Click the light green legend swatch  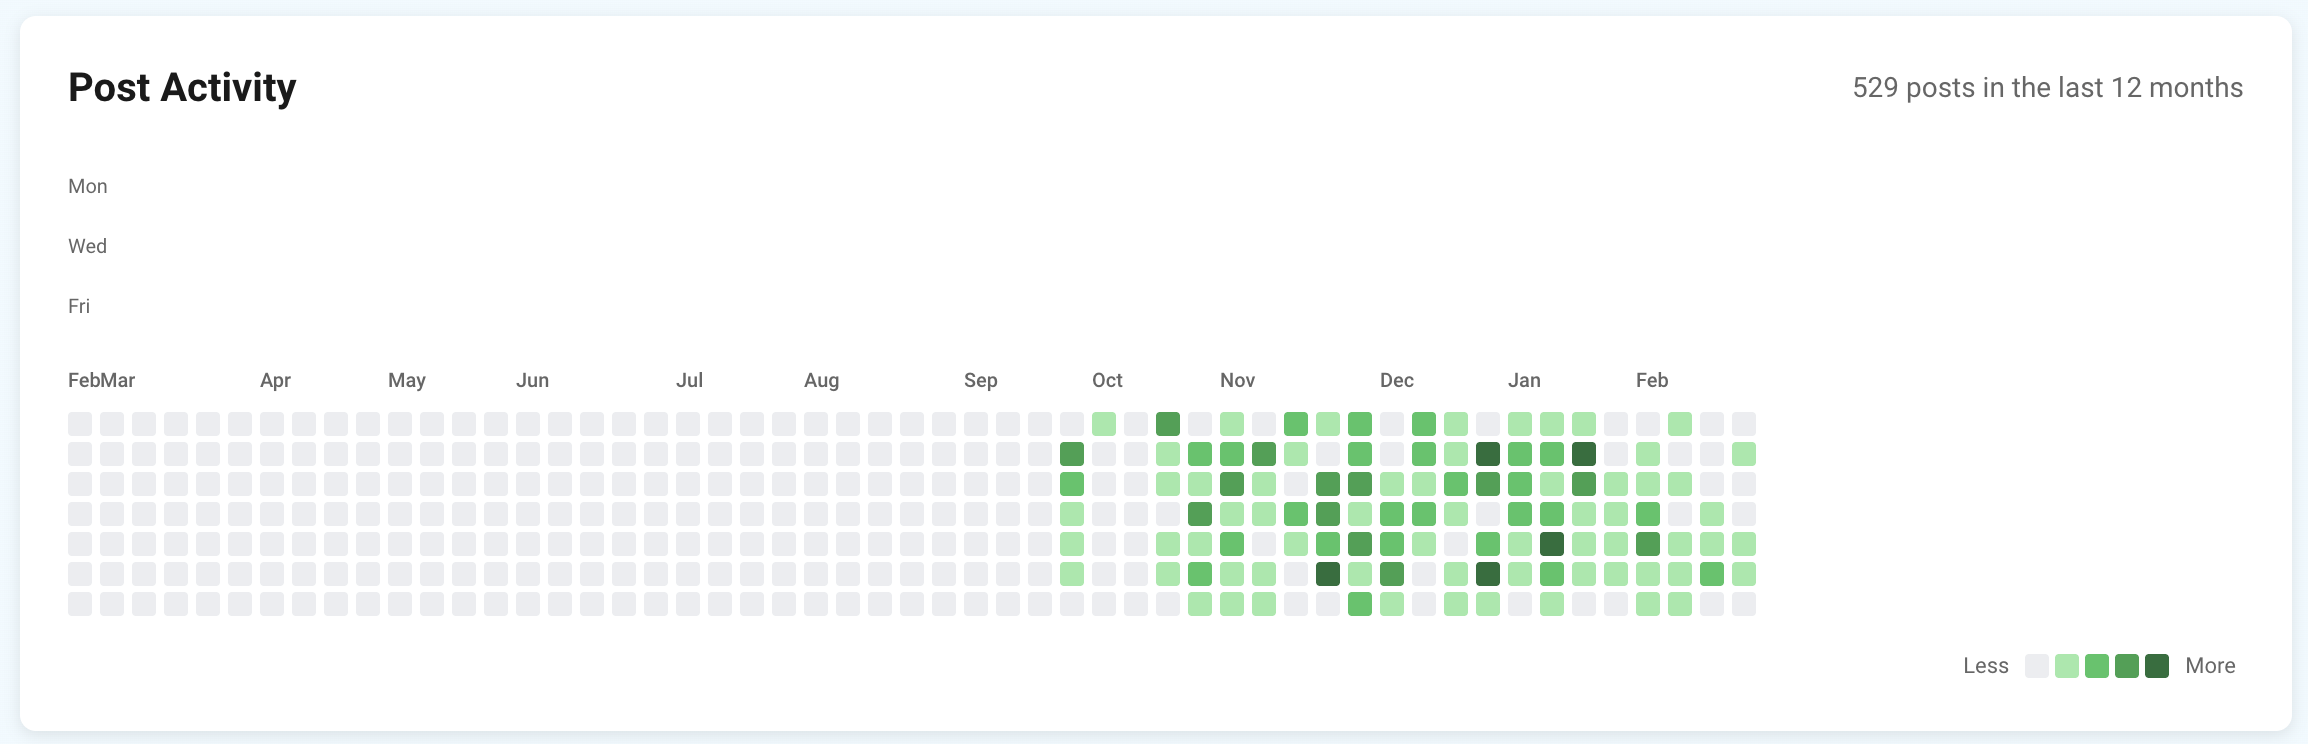[x=2067, y=666]
